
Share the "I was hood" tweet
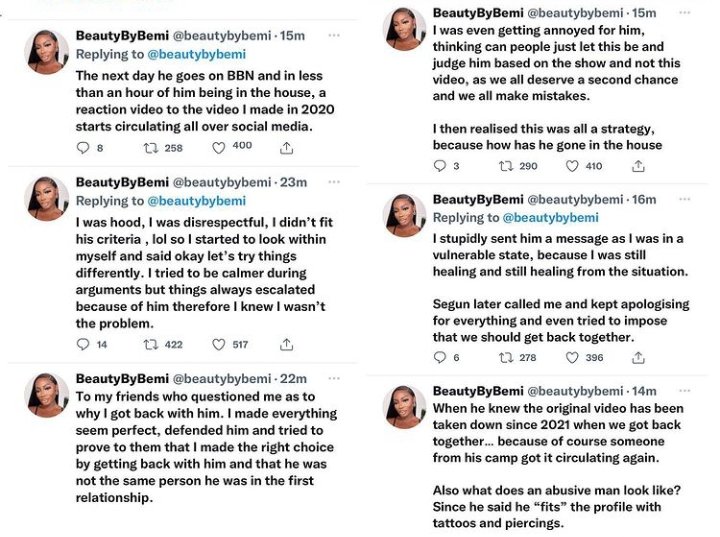pyautogui.click(x=287, y=345)
